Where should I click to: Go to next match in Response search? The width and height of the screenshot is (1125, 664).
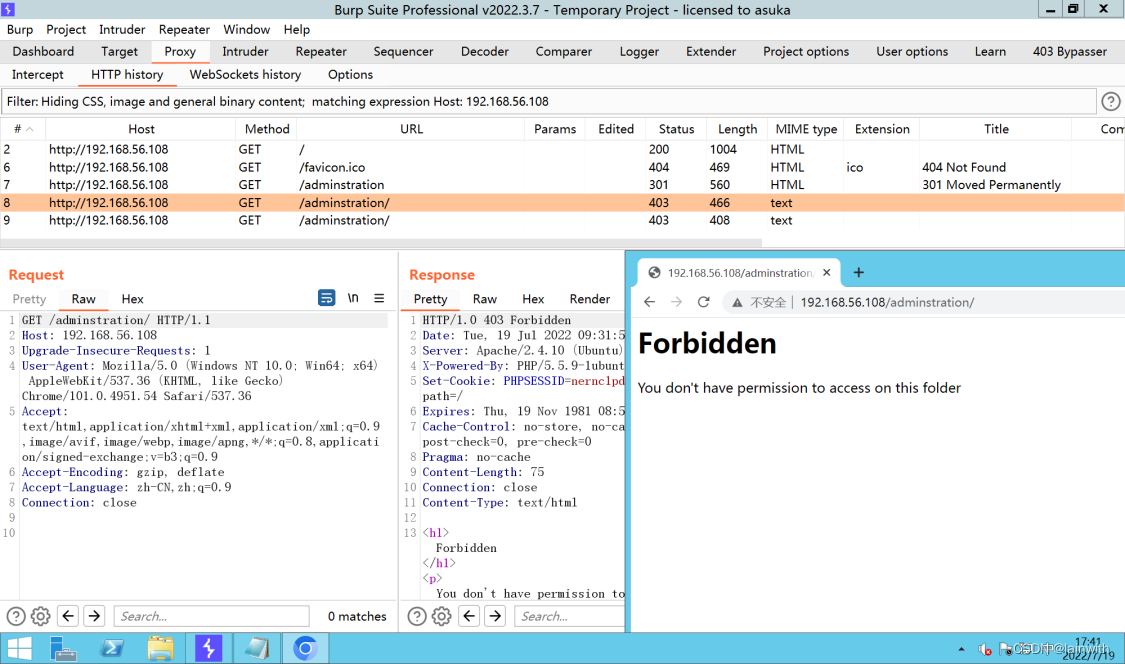tap(495, 616)
